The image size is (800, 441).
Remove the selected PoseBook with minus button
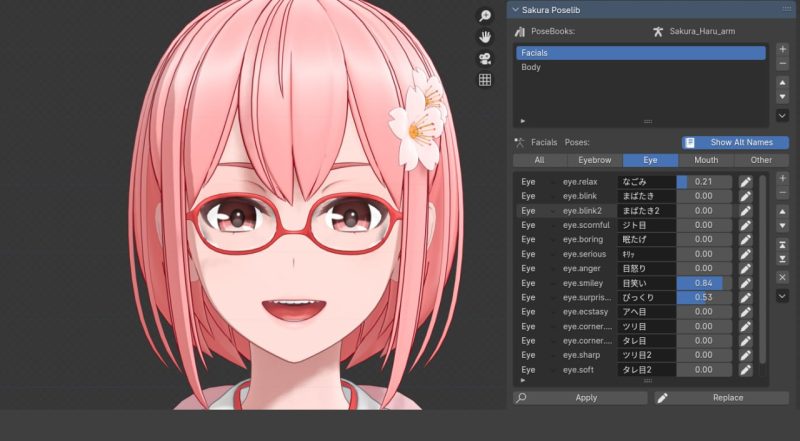[782, 64]
